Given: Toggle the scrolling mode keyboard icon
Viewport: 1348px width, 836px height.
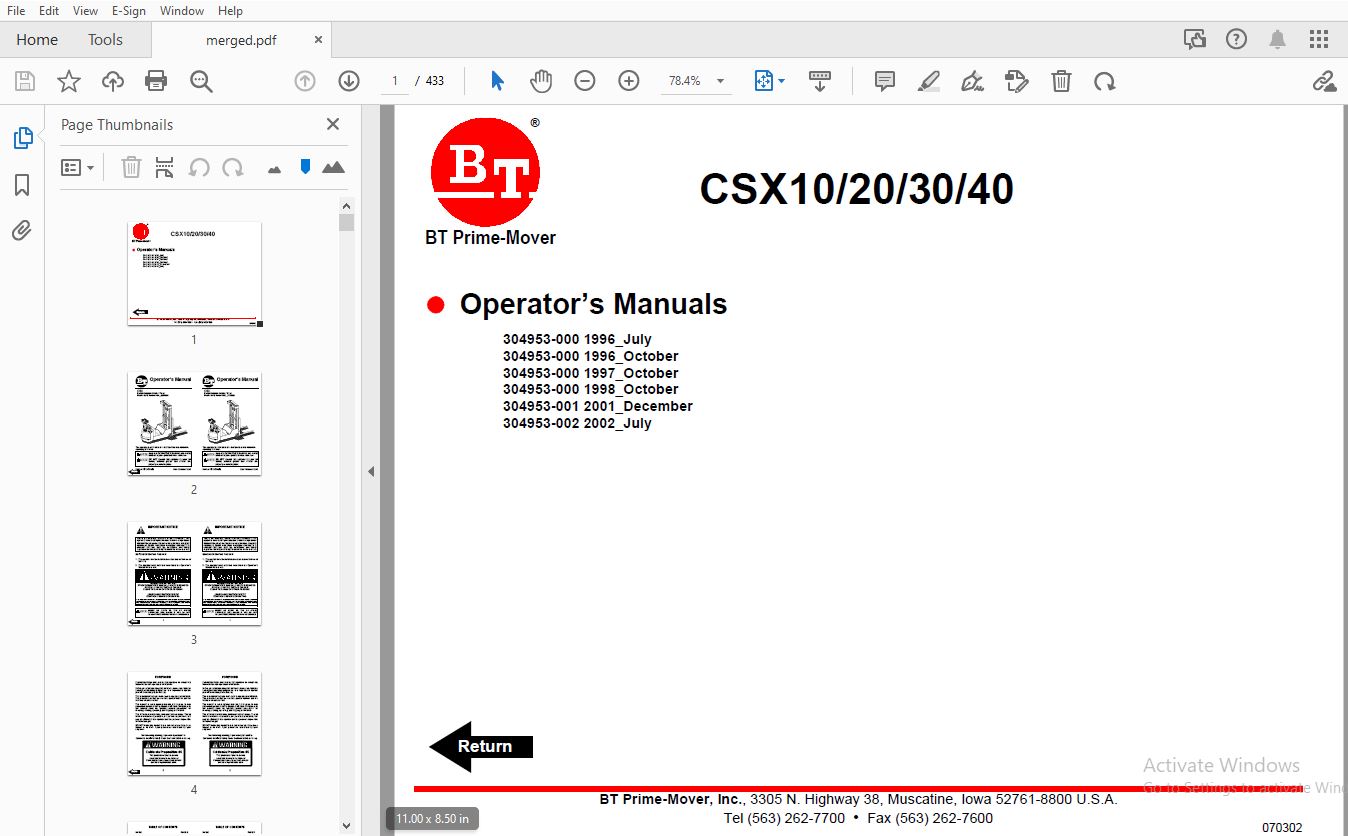Looking at the screenshot, I should (820, 81).
